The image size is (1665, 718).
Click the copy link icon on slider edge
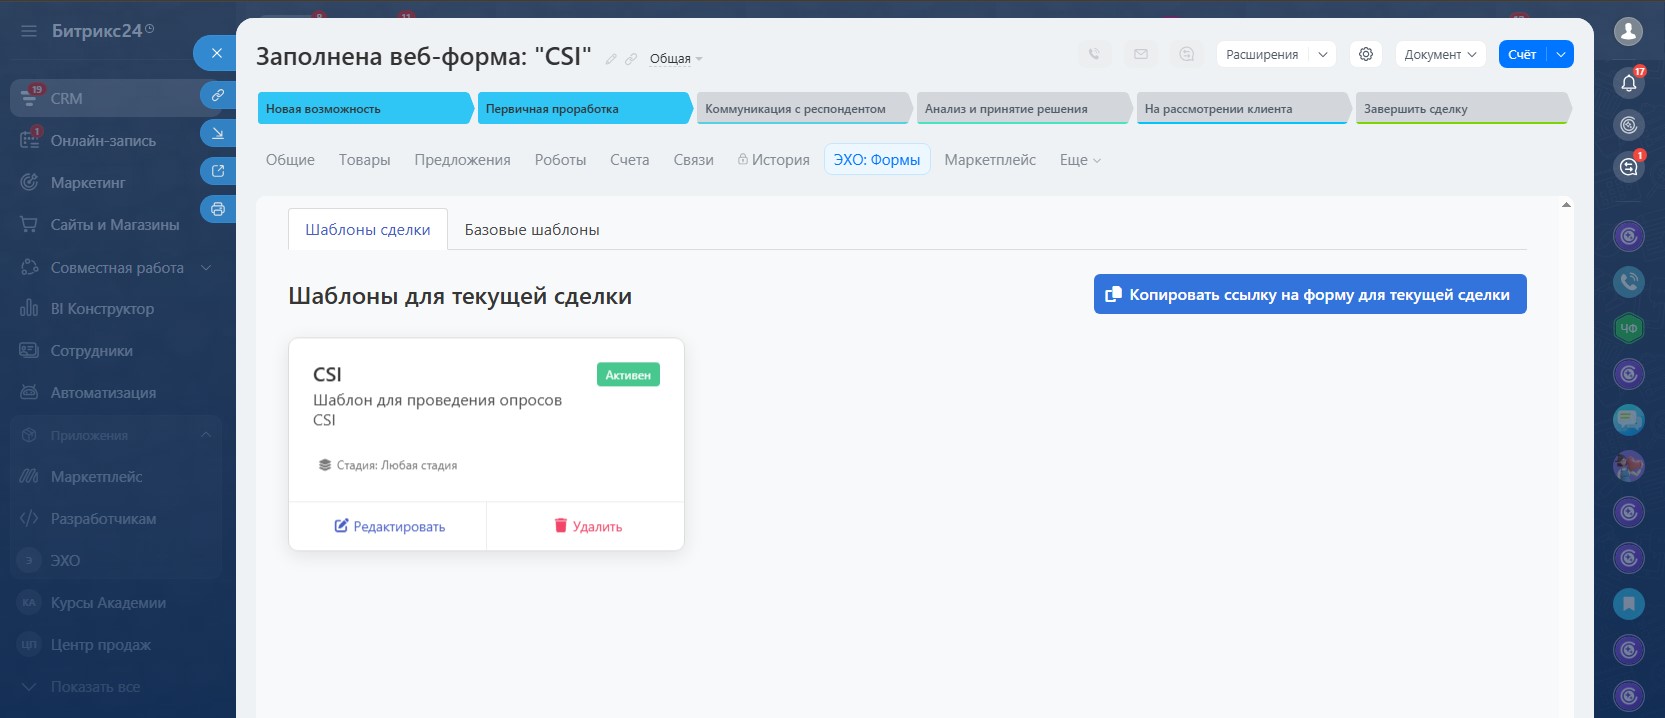(x=218, y=95)
